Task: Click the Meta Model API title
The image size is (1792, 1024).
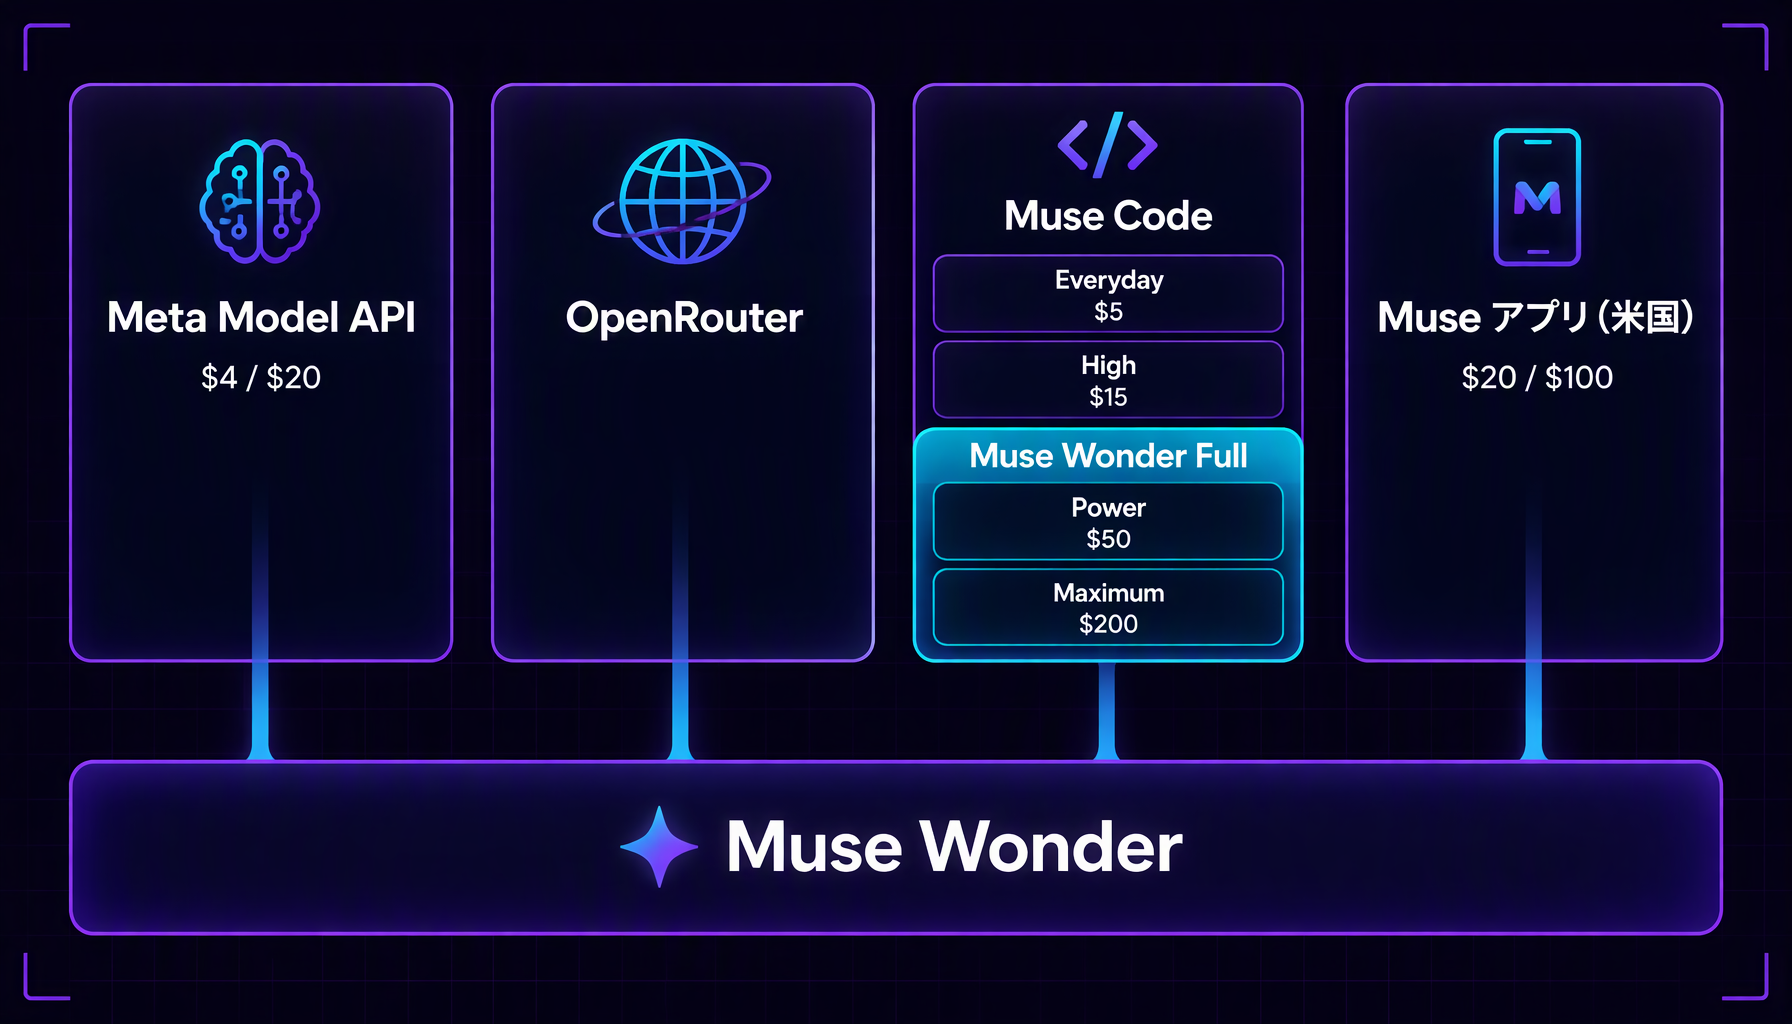Action: [x=261, y=318]
